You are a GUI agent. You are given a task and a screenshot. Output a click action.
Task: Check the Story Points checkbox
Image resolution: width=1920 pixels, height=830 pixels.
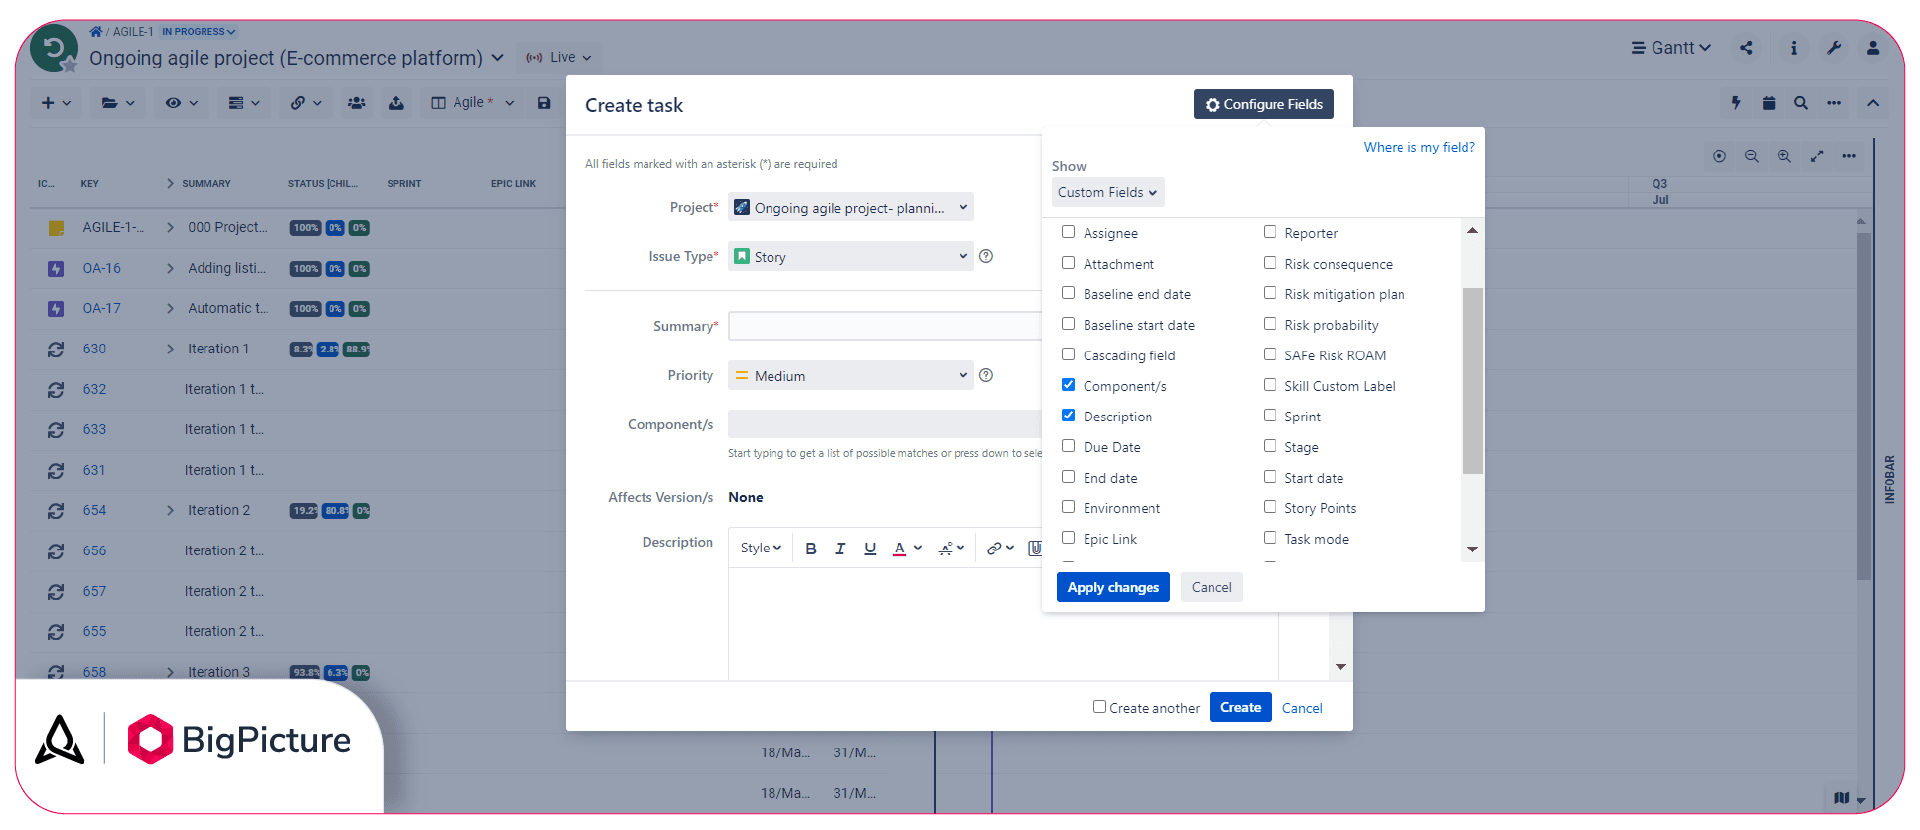[x=1269, y=507]
